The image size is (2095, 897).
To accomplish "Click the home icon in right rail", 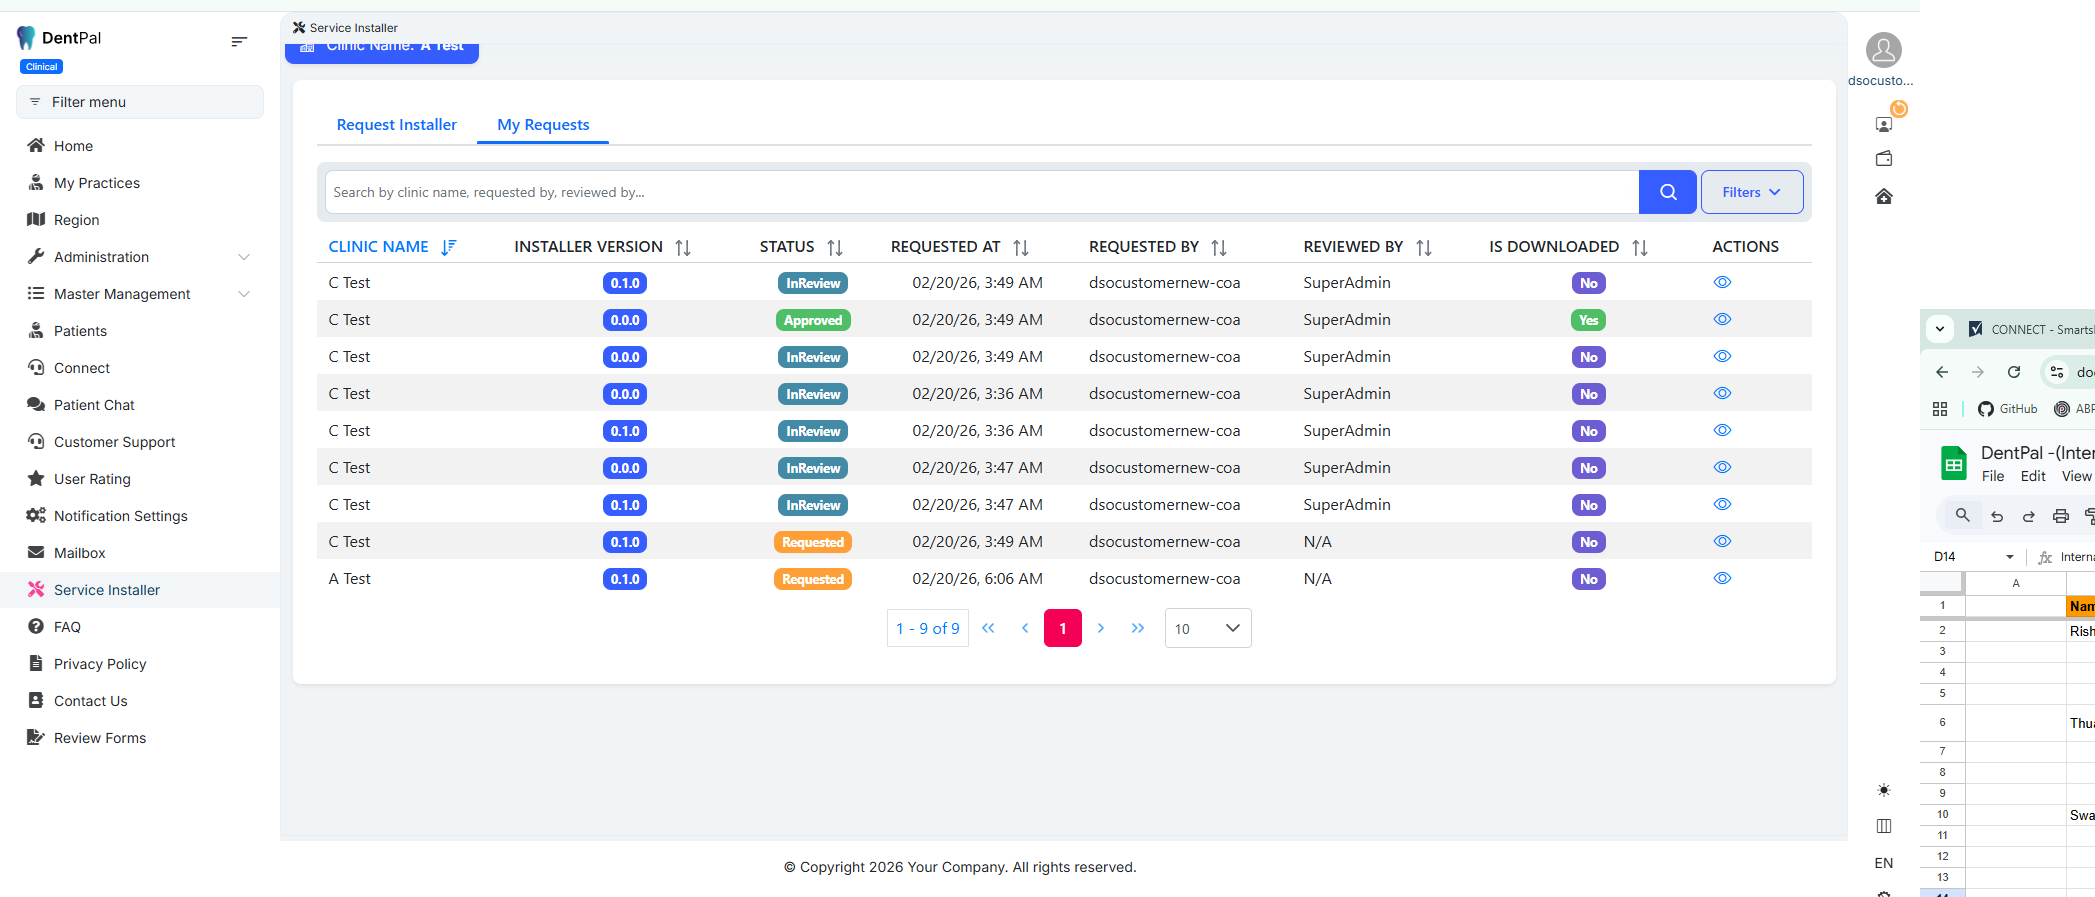I will [x=1883, y=196].
